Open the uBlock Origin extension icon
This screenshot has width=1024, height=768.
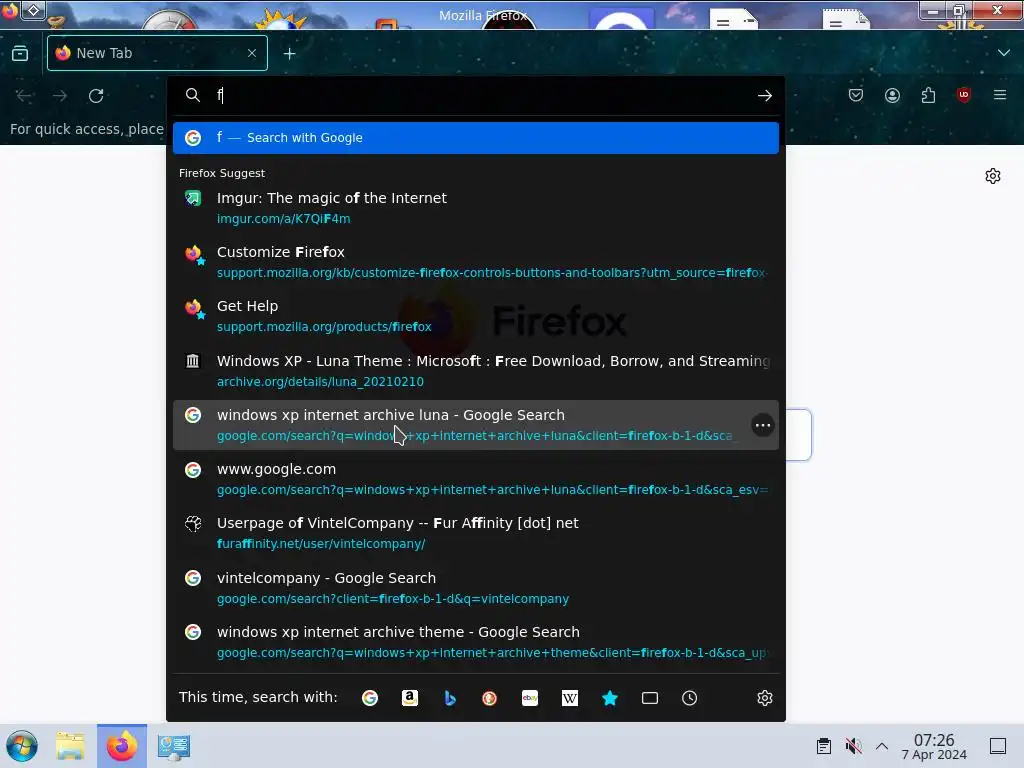click(963, 95)
